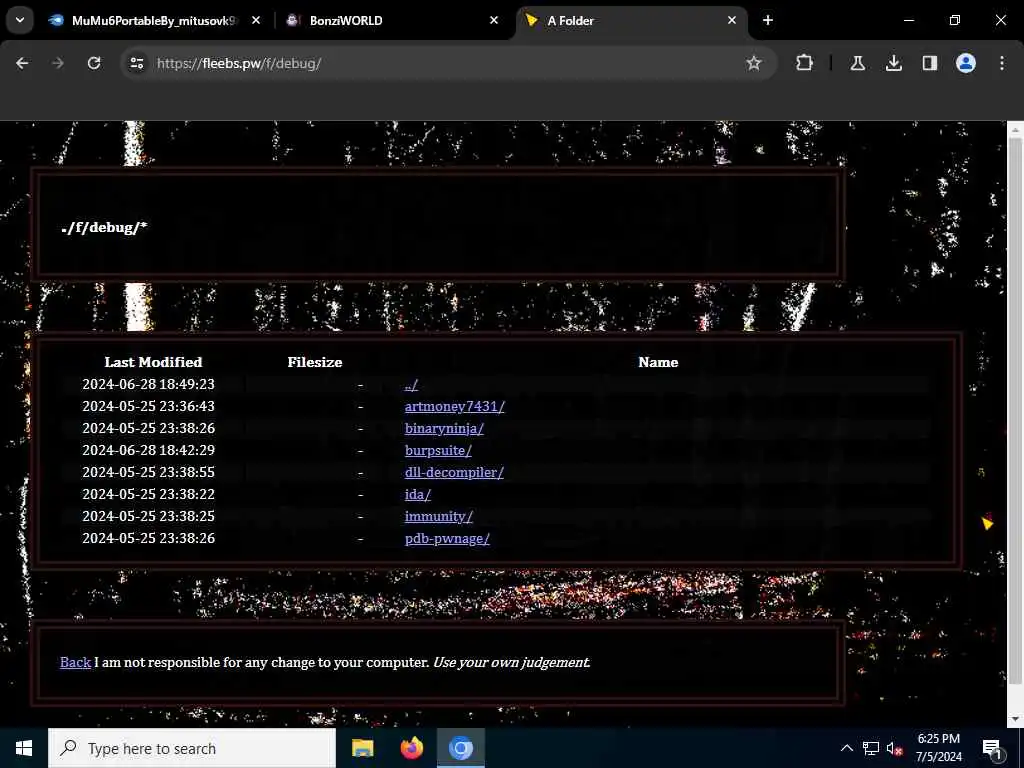
Task: Click the scrollbar down arrow
Action: coord(1015,719)
